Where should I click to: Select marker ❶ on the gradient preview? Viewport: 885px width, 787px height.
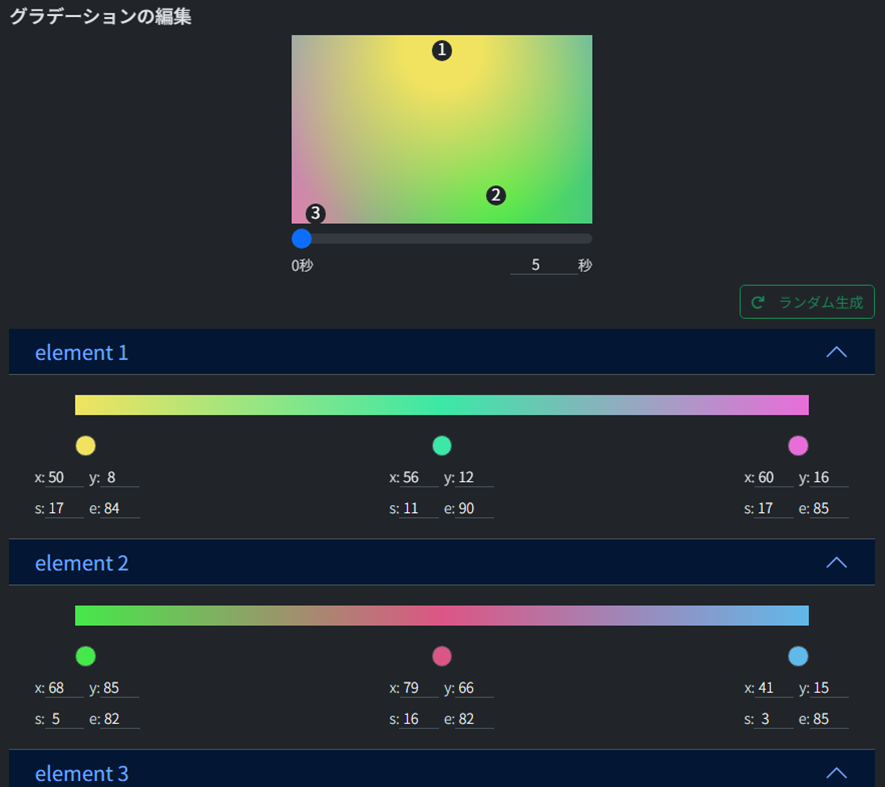pos(442,50)
